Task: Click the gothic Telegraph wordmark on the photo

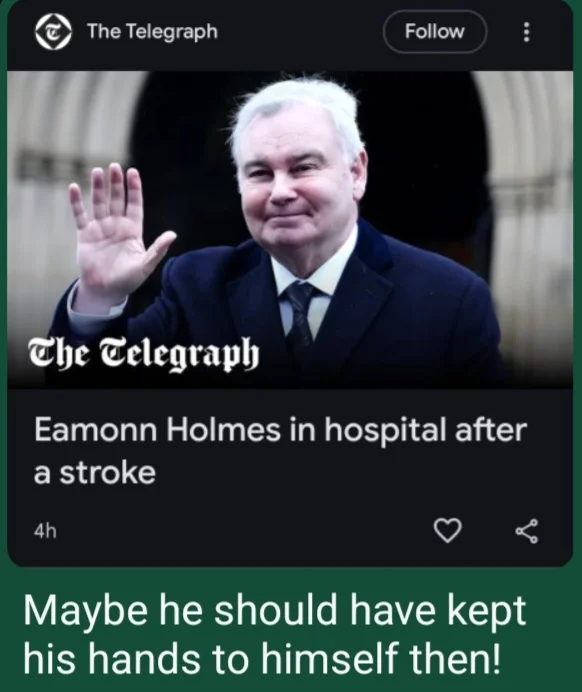Action: (x=144, y=355)
